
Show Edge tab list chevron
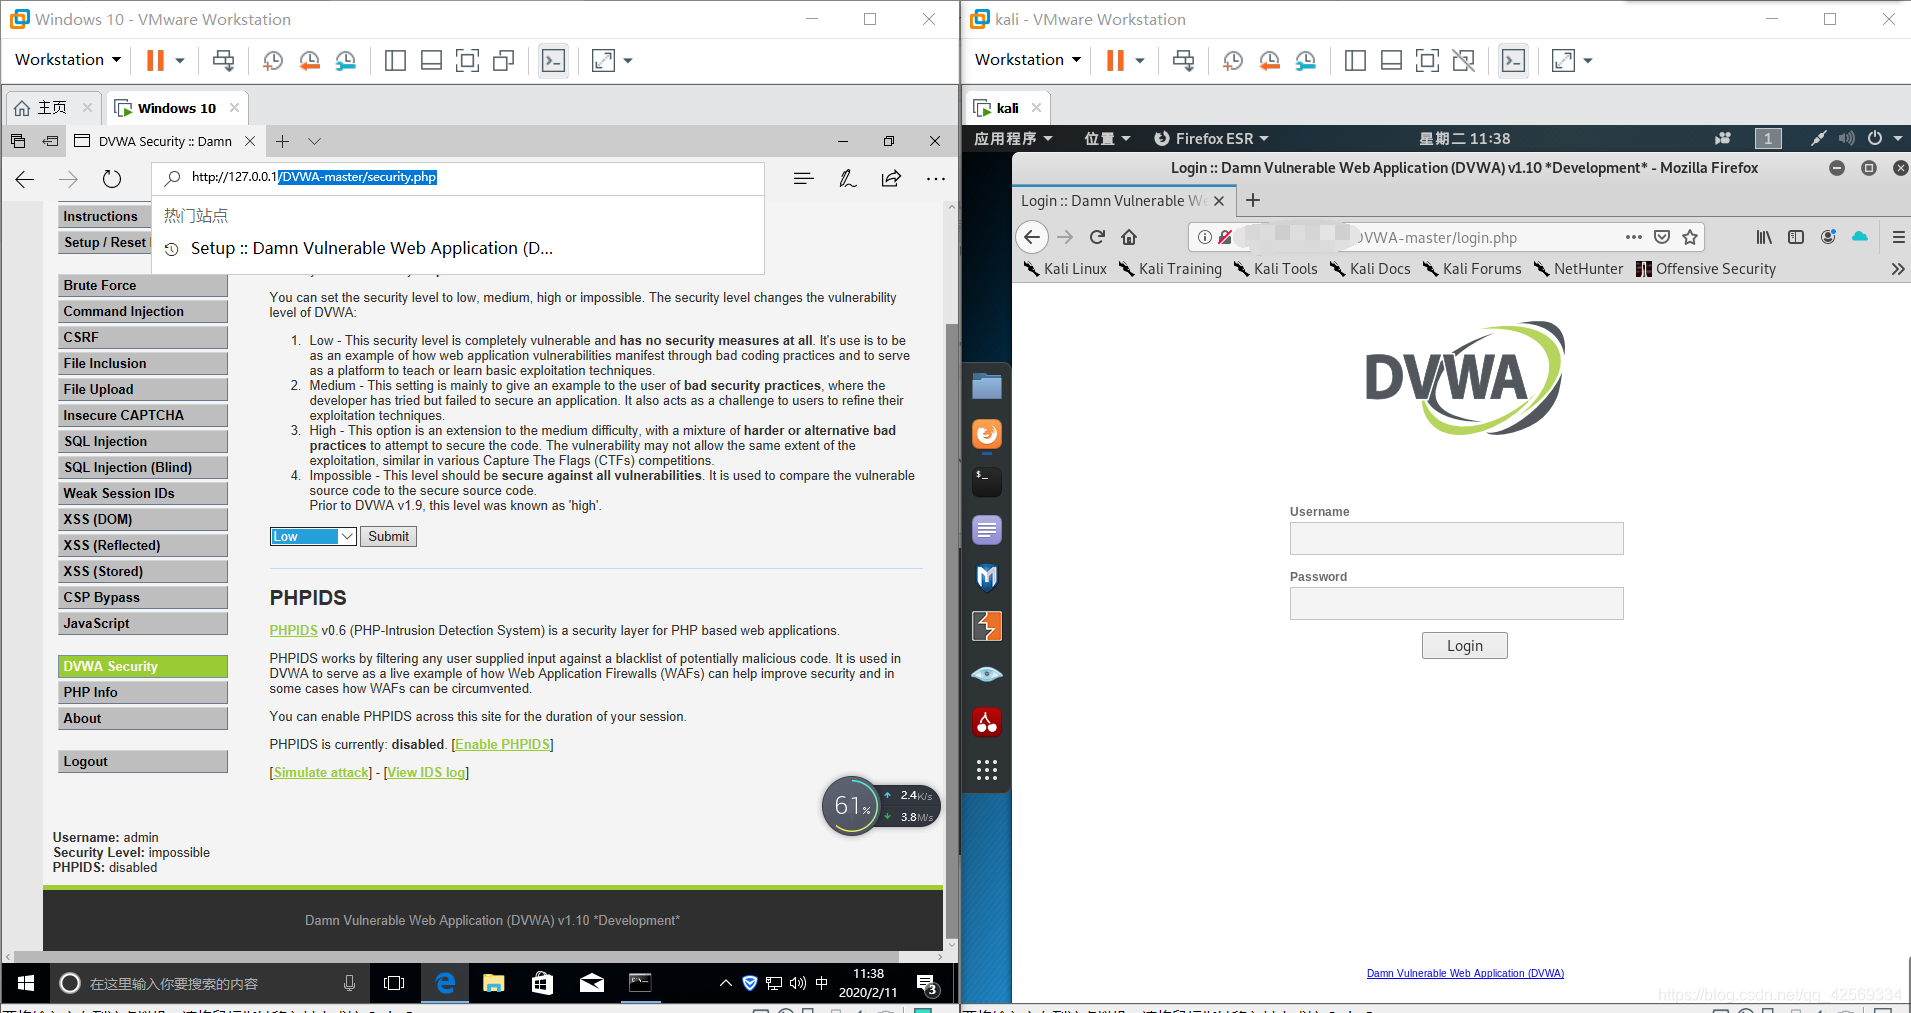coord(315,141)
